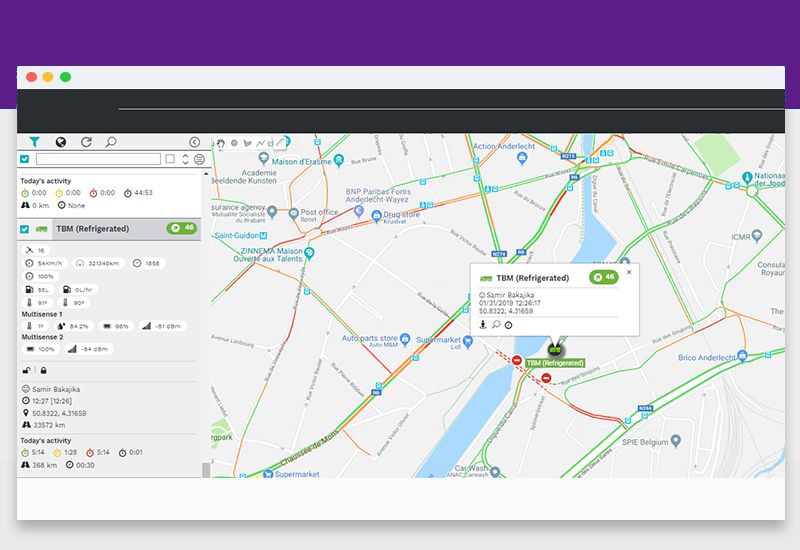Click the green 46 heading badge in sidebar

tap(182, 228)
